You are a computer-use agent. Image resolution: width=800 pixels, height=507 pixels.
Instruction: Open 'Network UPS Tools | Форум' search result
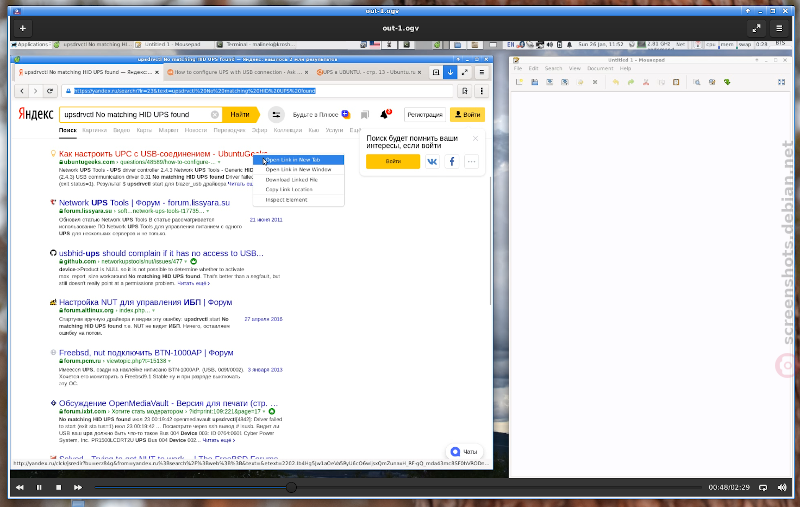pyautogui.click(x=144, y=202)
